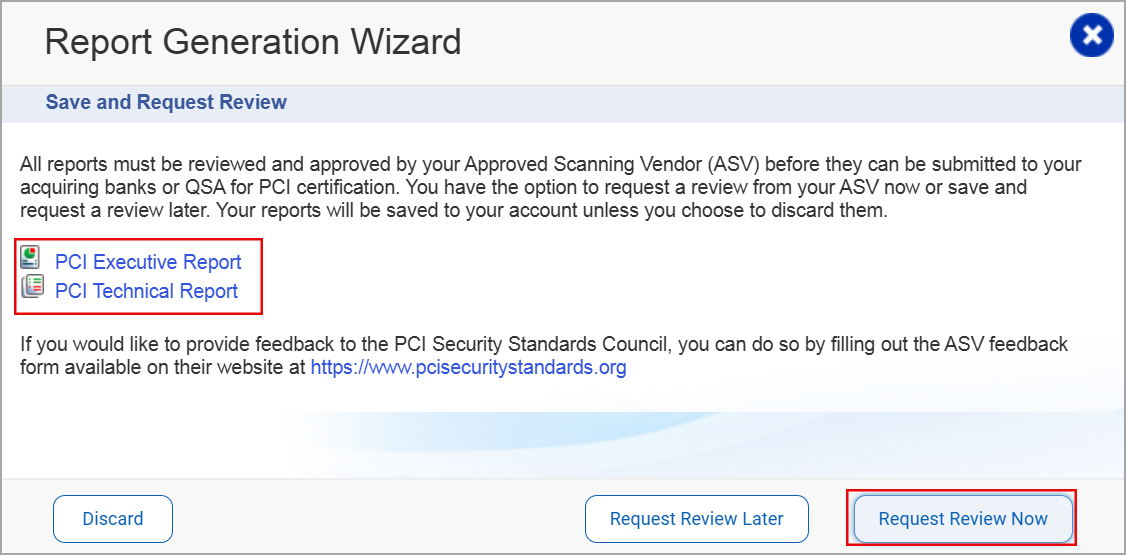Click the Save and Request Review header
Screen dimensions: 1126x555
[x=166, y=102]
